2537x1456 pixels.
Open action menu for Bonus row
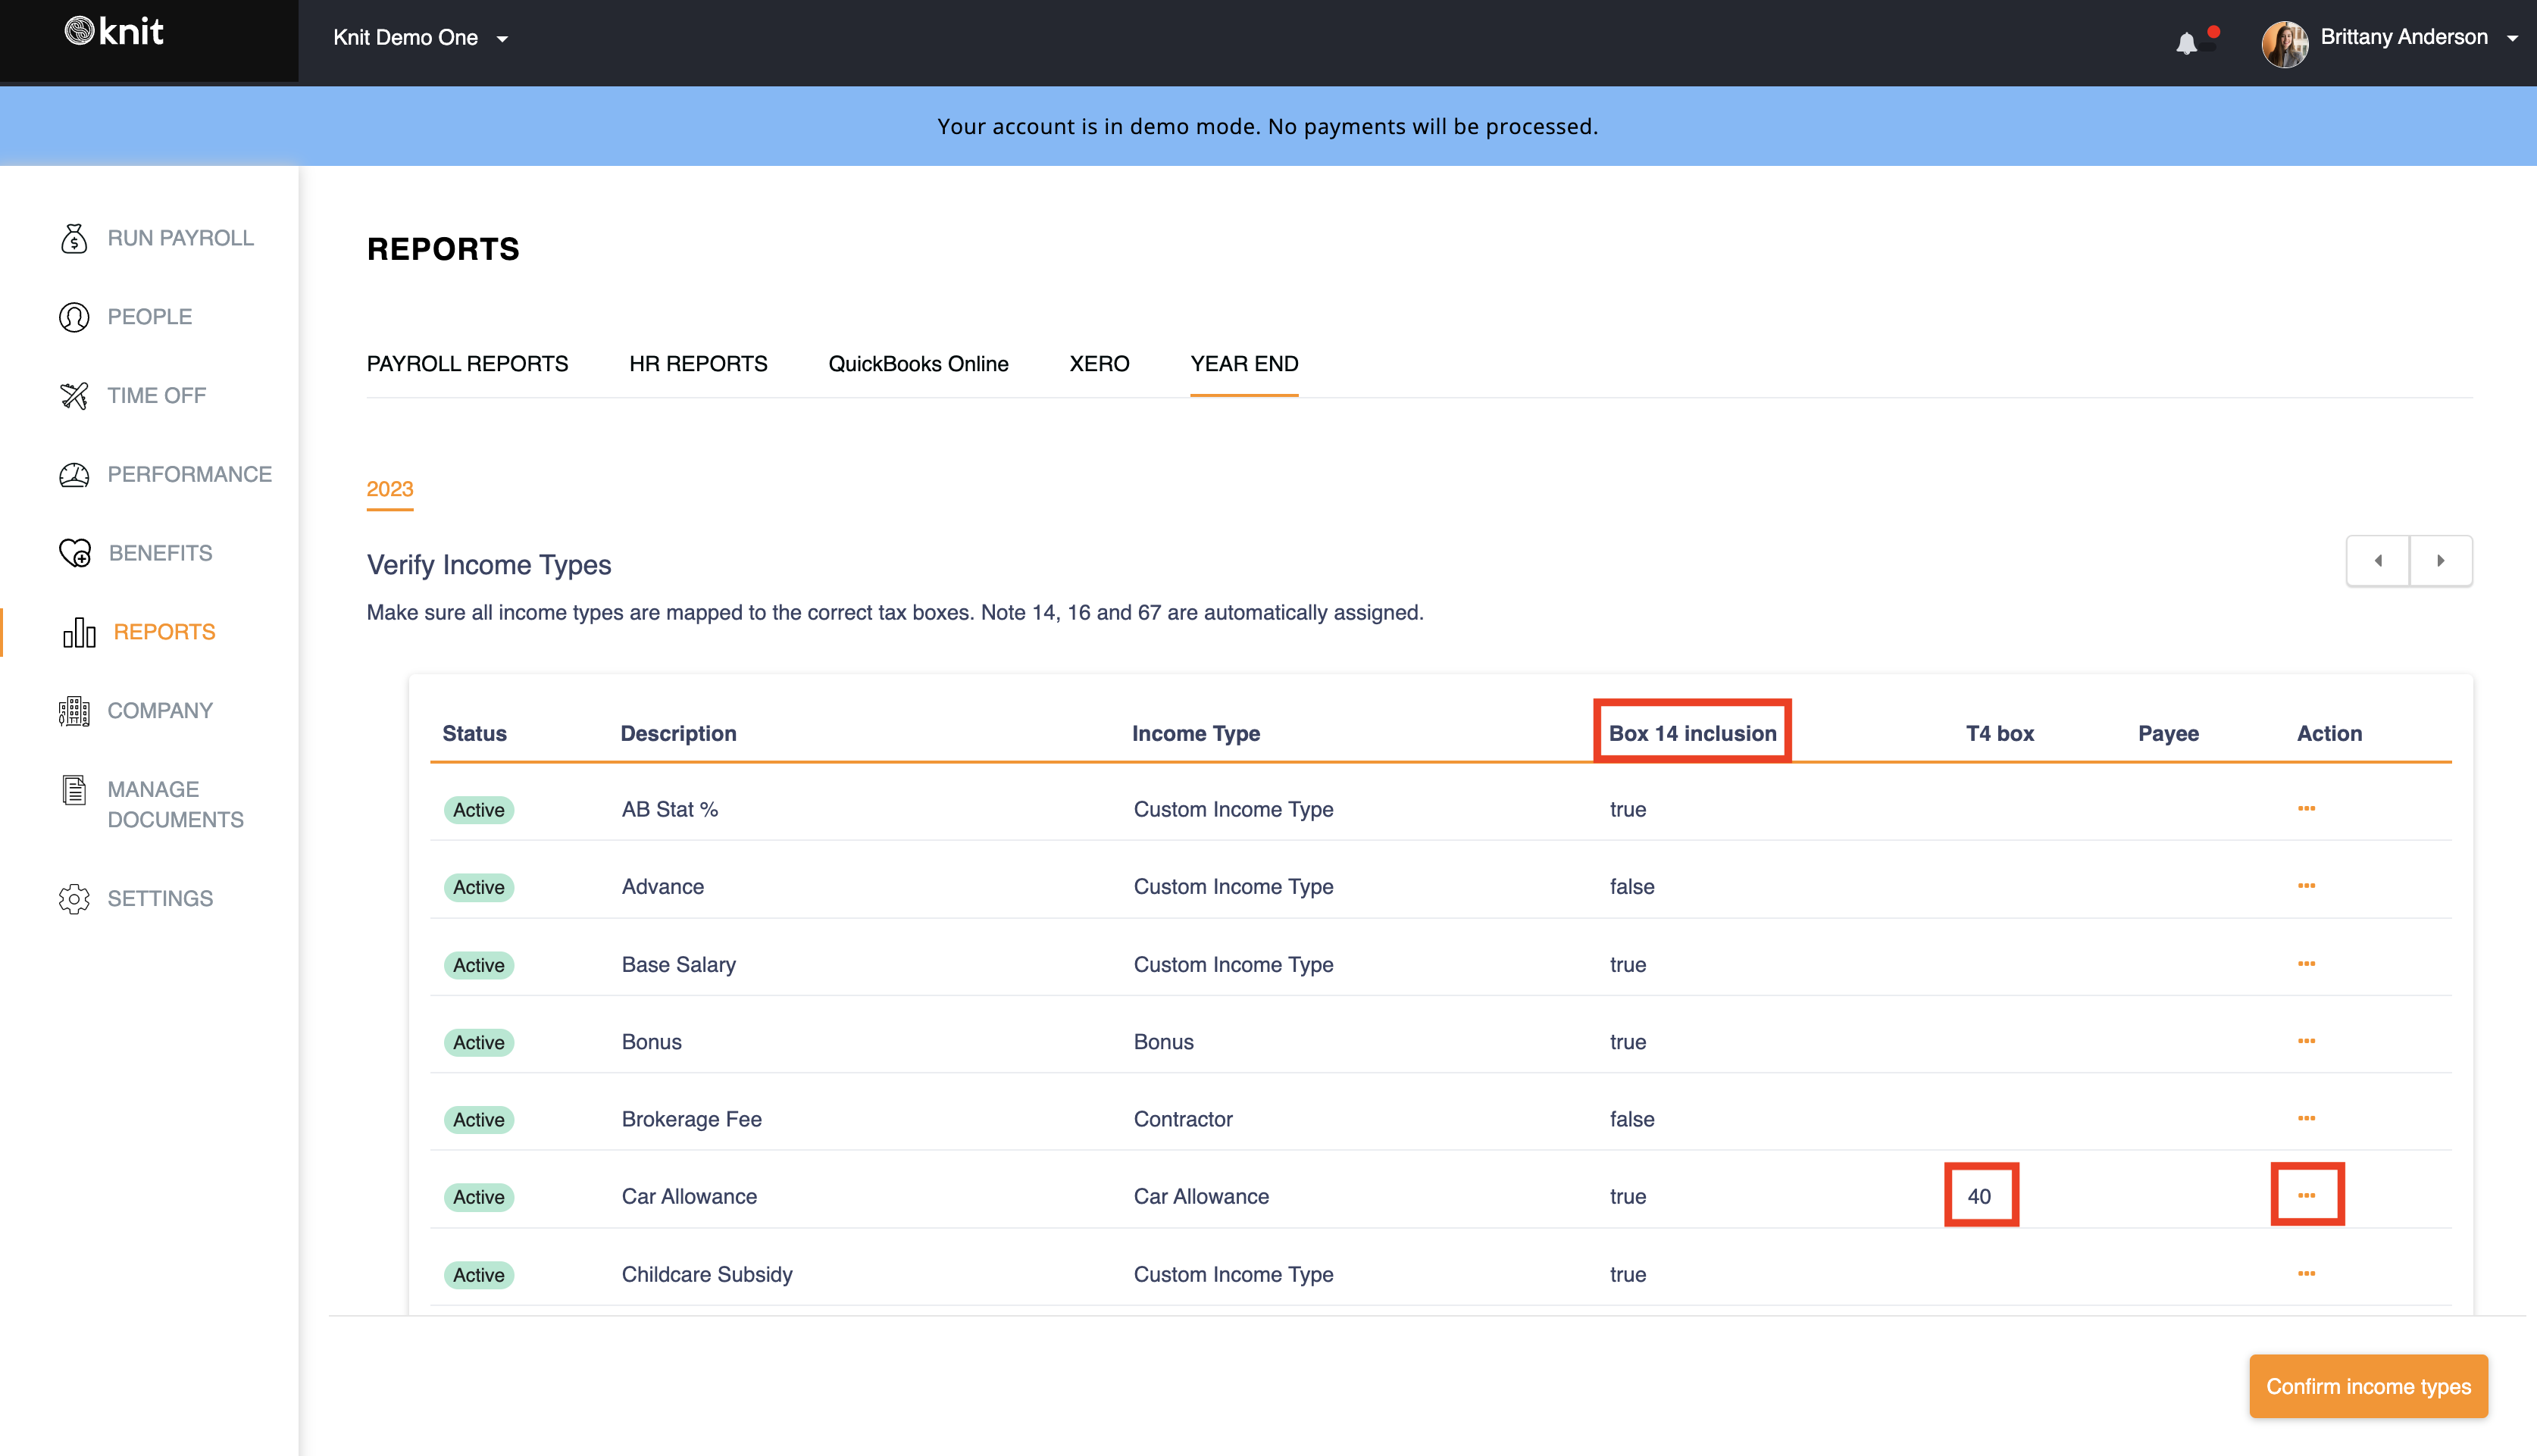[x=2306, y=1041]
